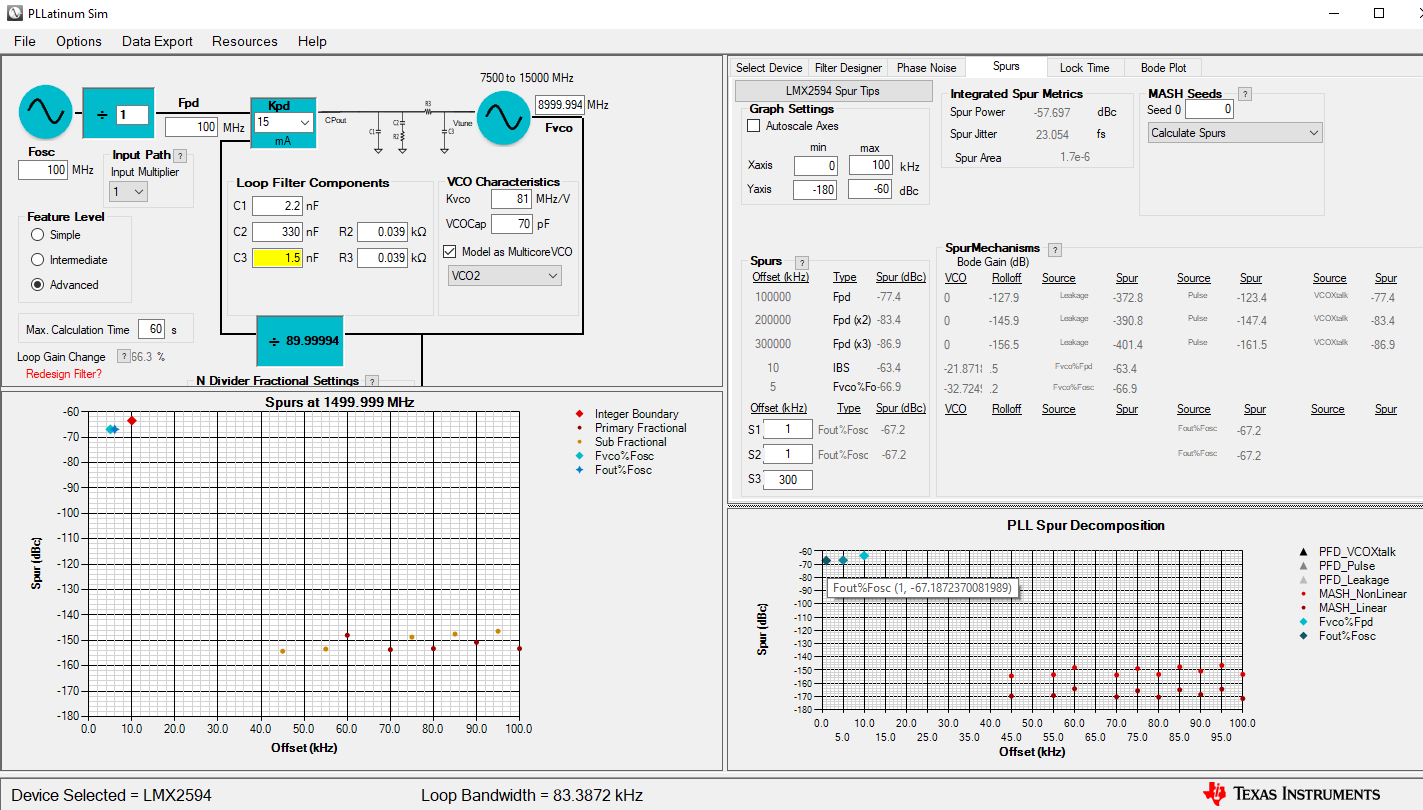Open help icon next to Input Path
This screenshot has width=1423, height=810.
pyautogui.click(x=180, y=156)
